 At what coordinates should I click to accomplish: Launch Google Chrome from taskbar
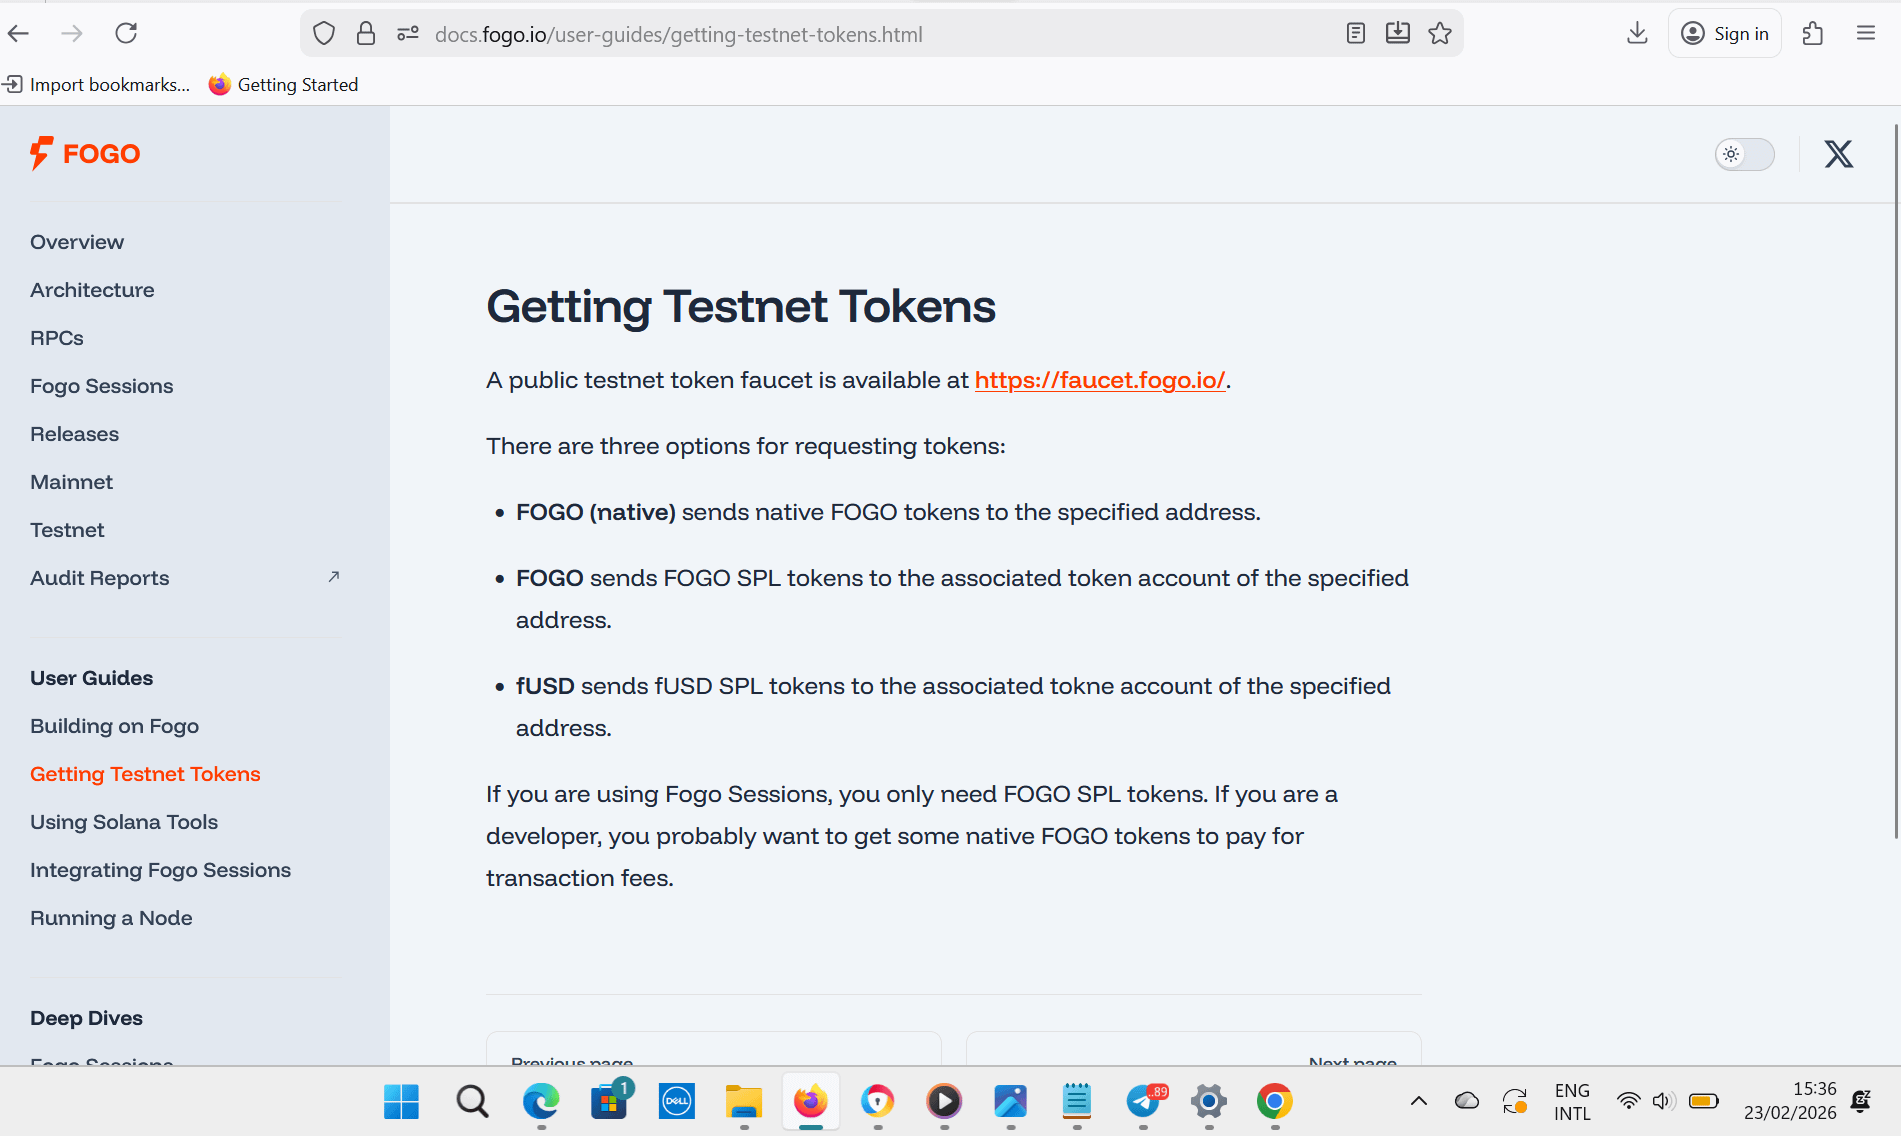coord(1275,1102)
